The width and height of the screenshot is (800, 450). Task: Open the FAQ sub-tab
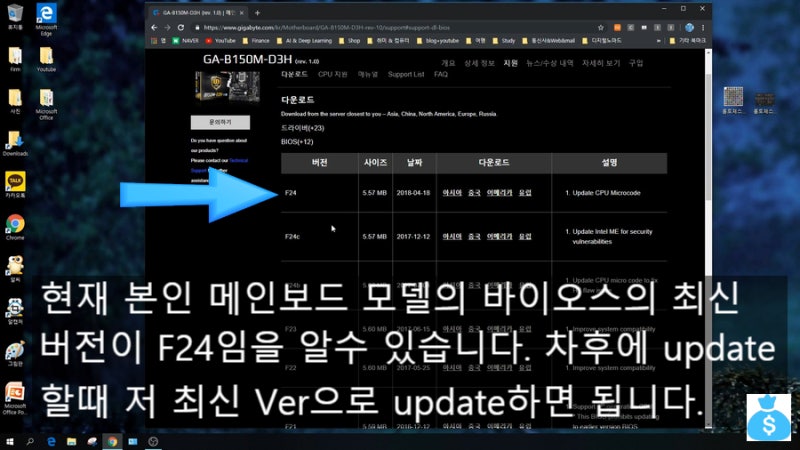(x=441, y=74)
